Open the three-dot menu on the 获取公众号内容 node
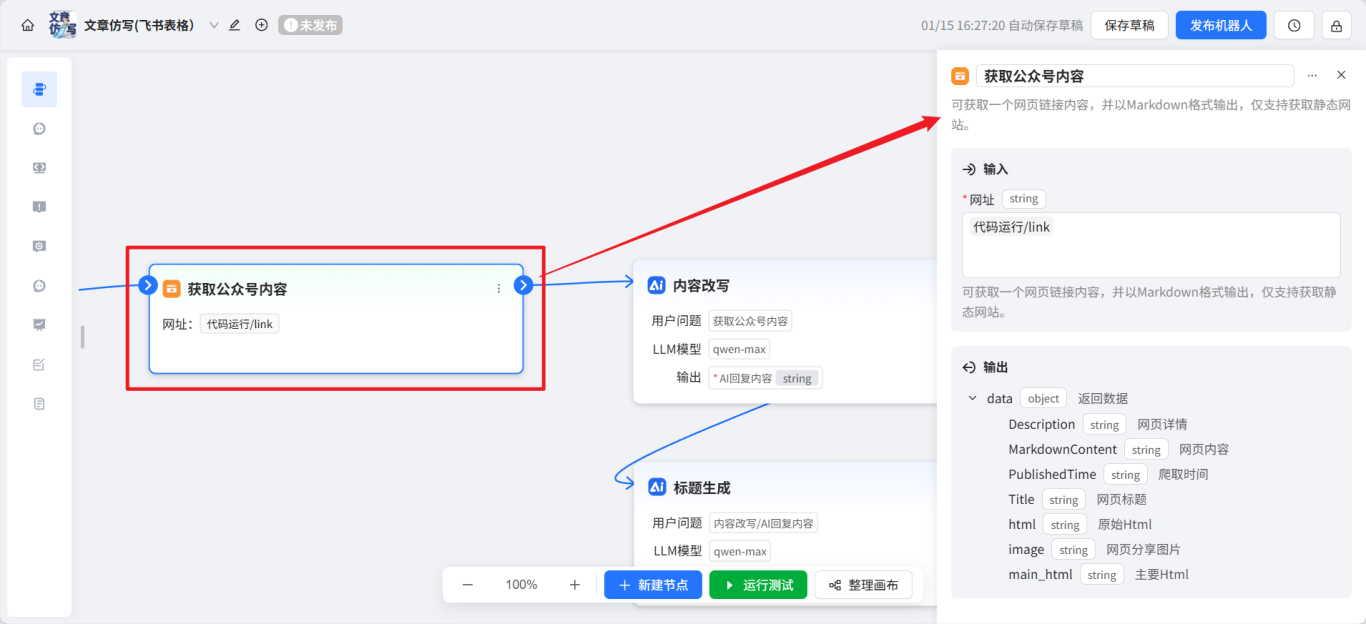This screenshot has height=624, width=1366. [x=498, y=287]
